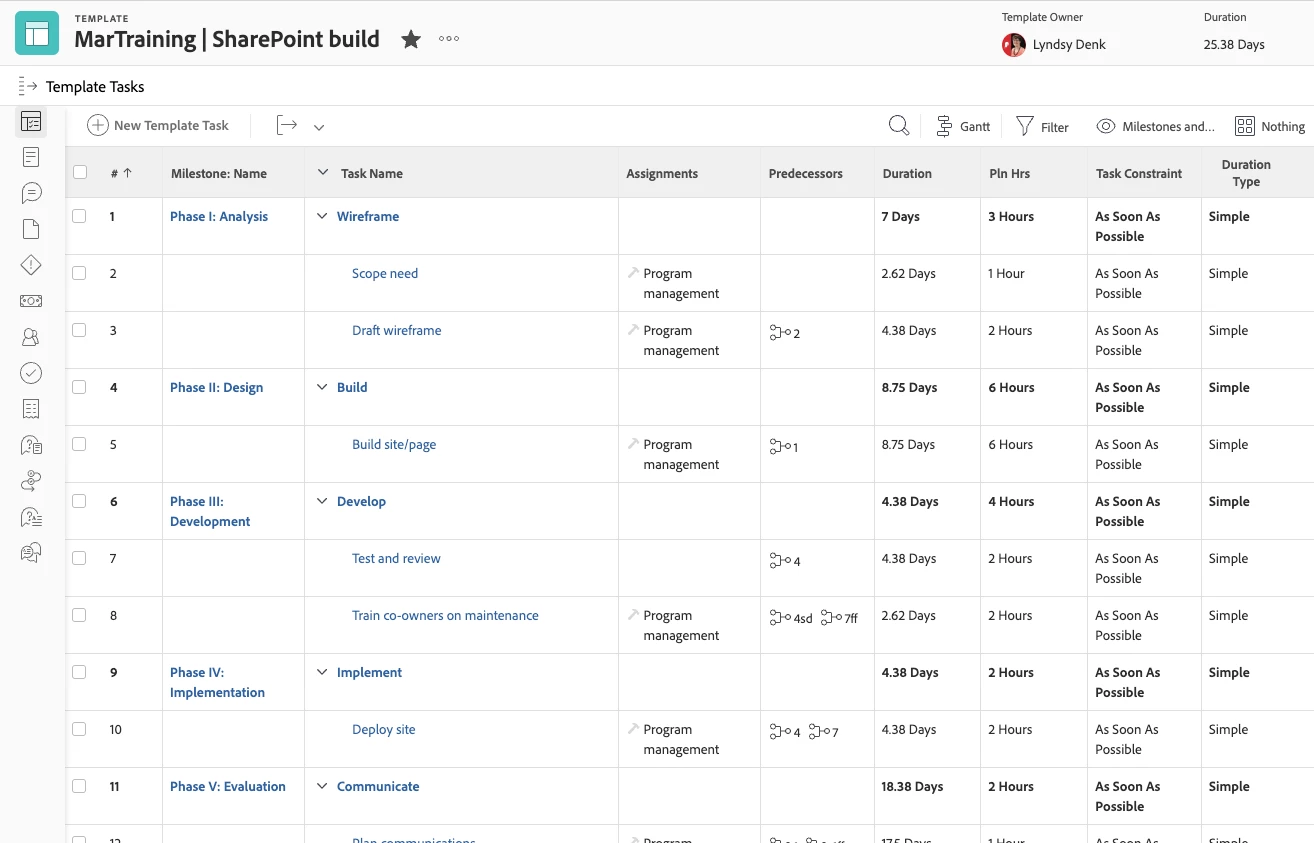Image resolution: width=1314 pixels, height=843 pixels.
Task: Check the box for row 5 Build site/page
Action: tap(80, 444)
